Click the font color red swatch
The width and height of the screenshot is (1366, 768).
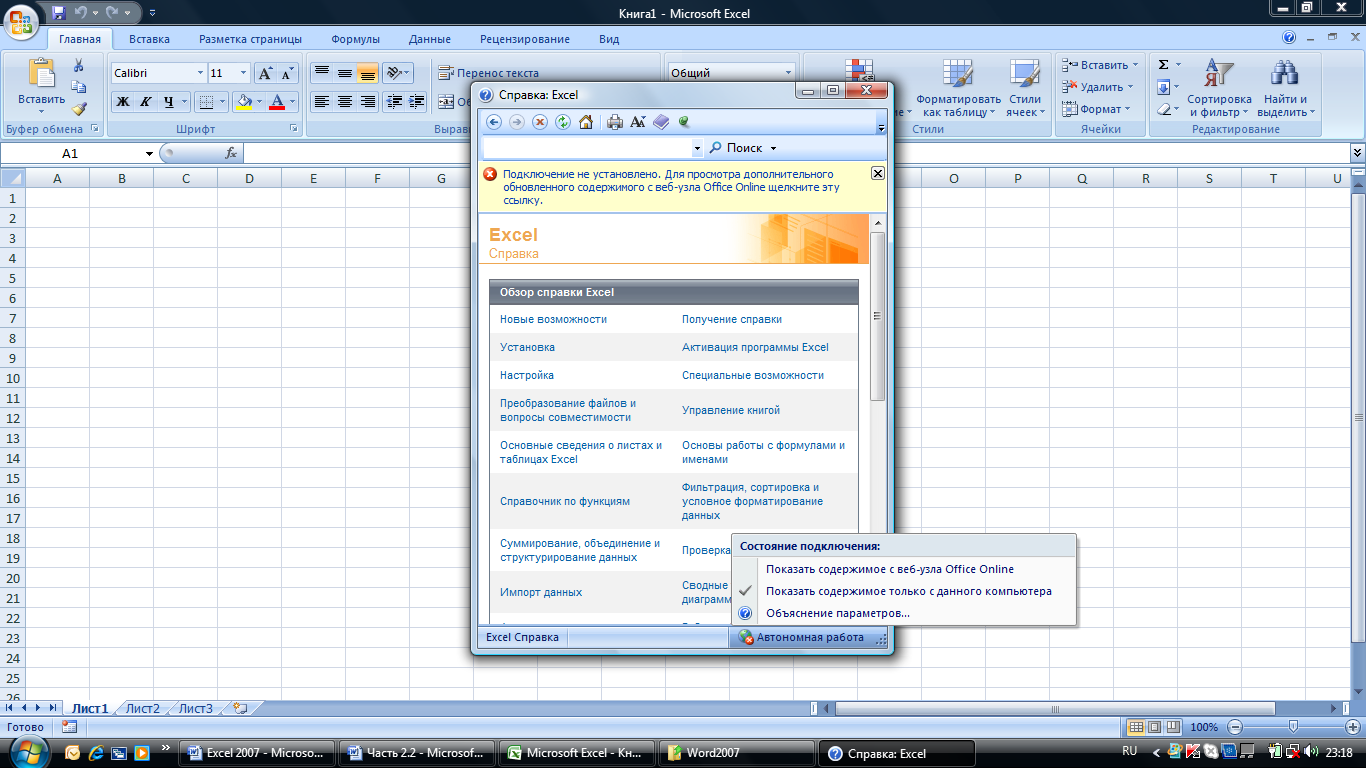[x=277, y=101]
